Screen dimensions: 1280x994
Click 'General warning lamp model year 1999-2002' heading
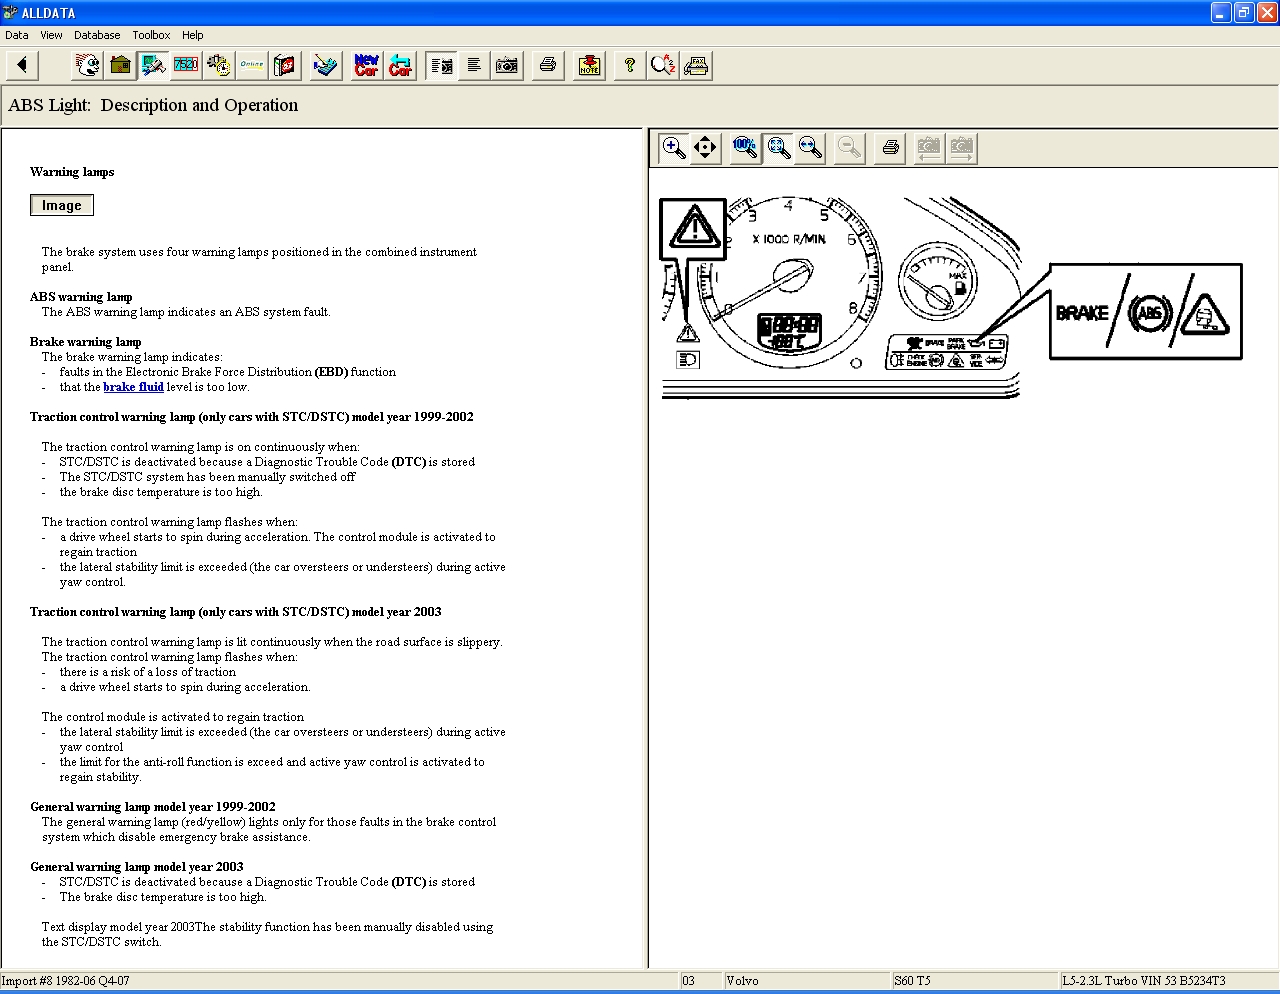click(153, 807)
